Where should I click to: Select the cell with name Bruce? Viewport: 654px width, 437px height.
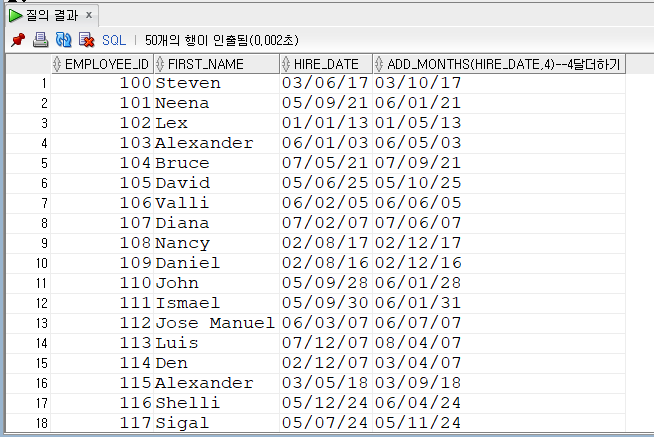tap(216, 163)
